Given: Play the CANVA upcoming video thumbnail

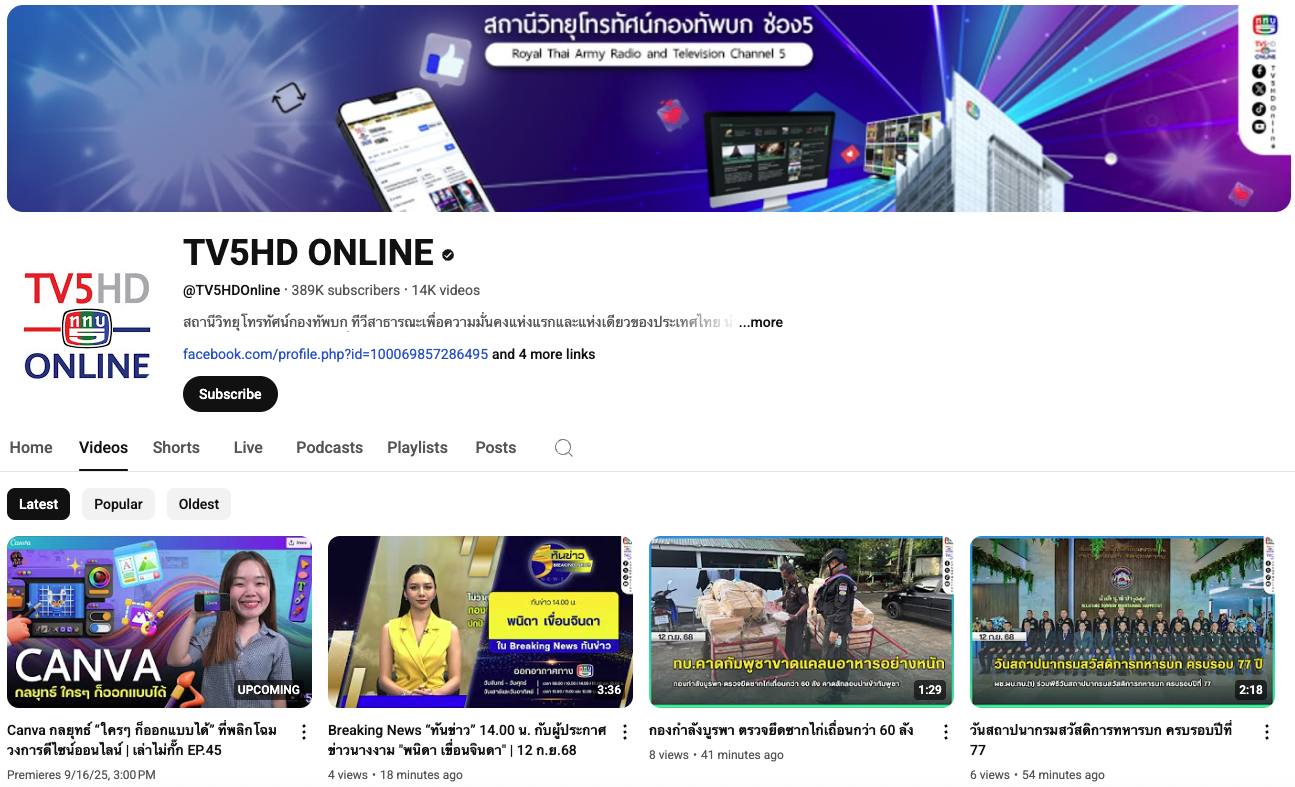Looking at the screenshot, I should tap(160, 622).
